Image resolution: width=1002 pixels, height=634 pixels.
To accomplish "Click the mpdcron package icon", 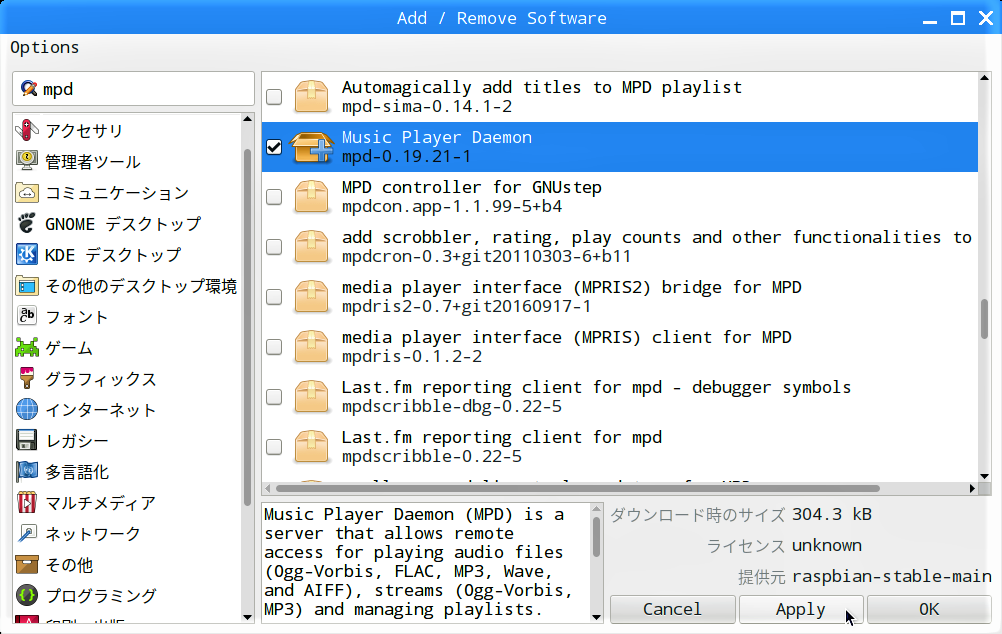I will [x=311, y=247].
